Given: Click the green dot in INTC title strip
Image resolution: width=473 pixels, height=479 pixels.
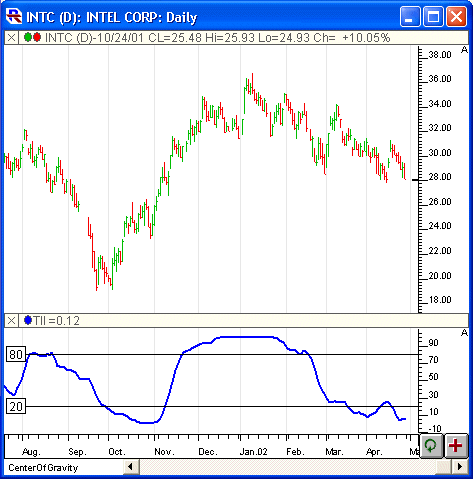Looking at the screenshot, I should click(28, 37).
